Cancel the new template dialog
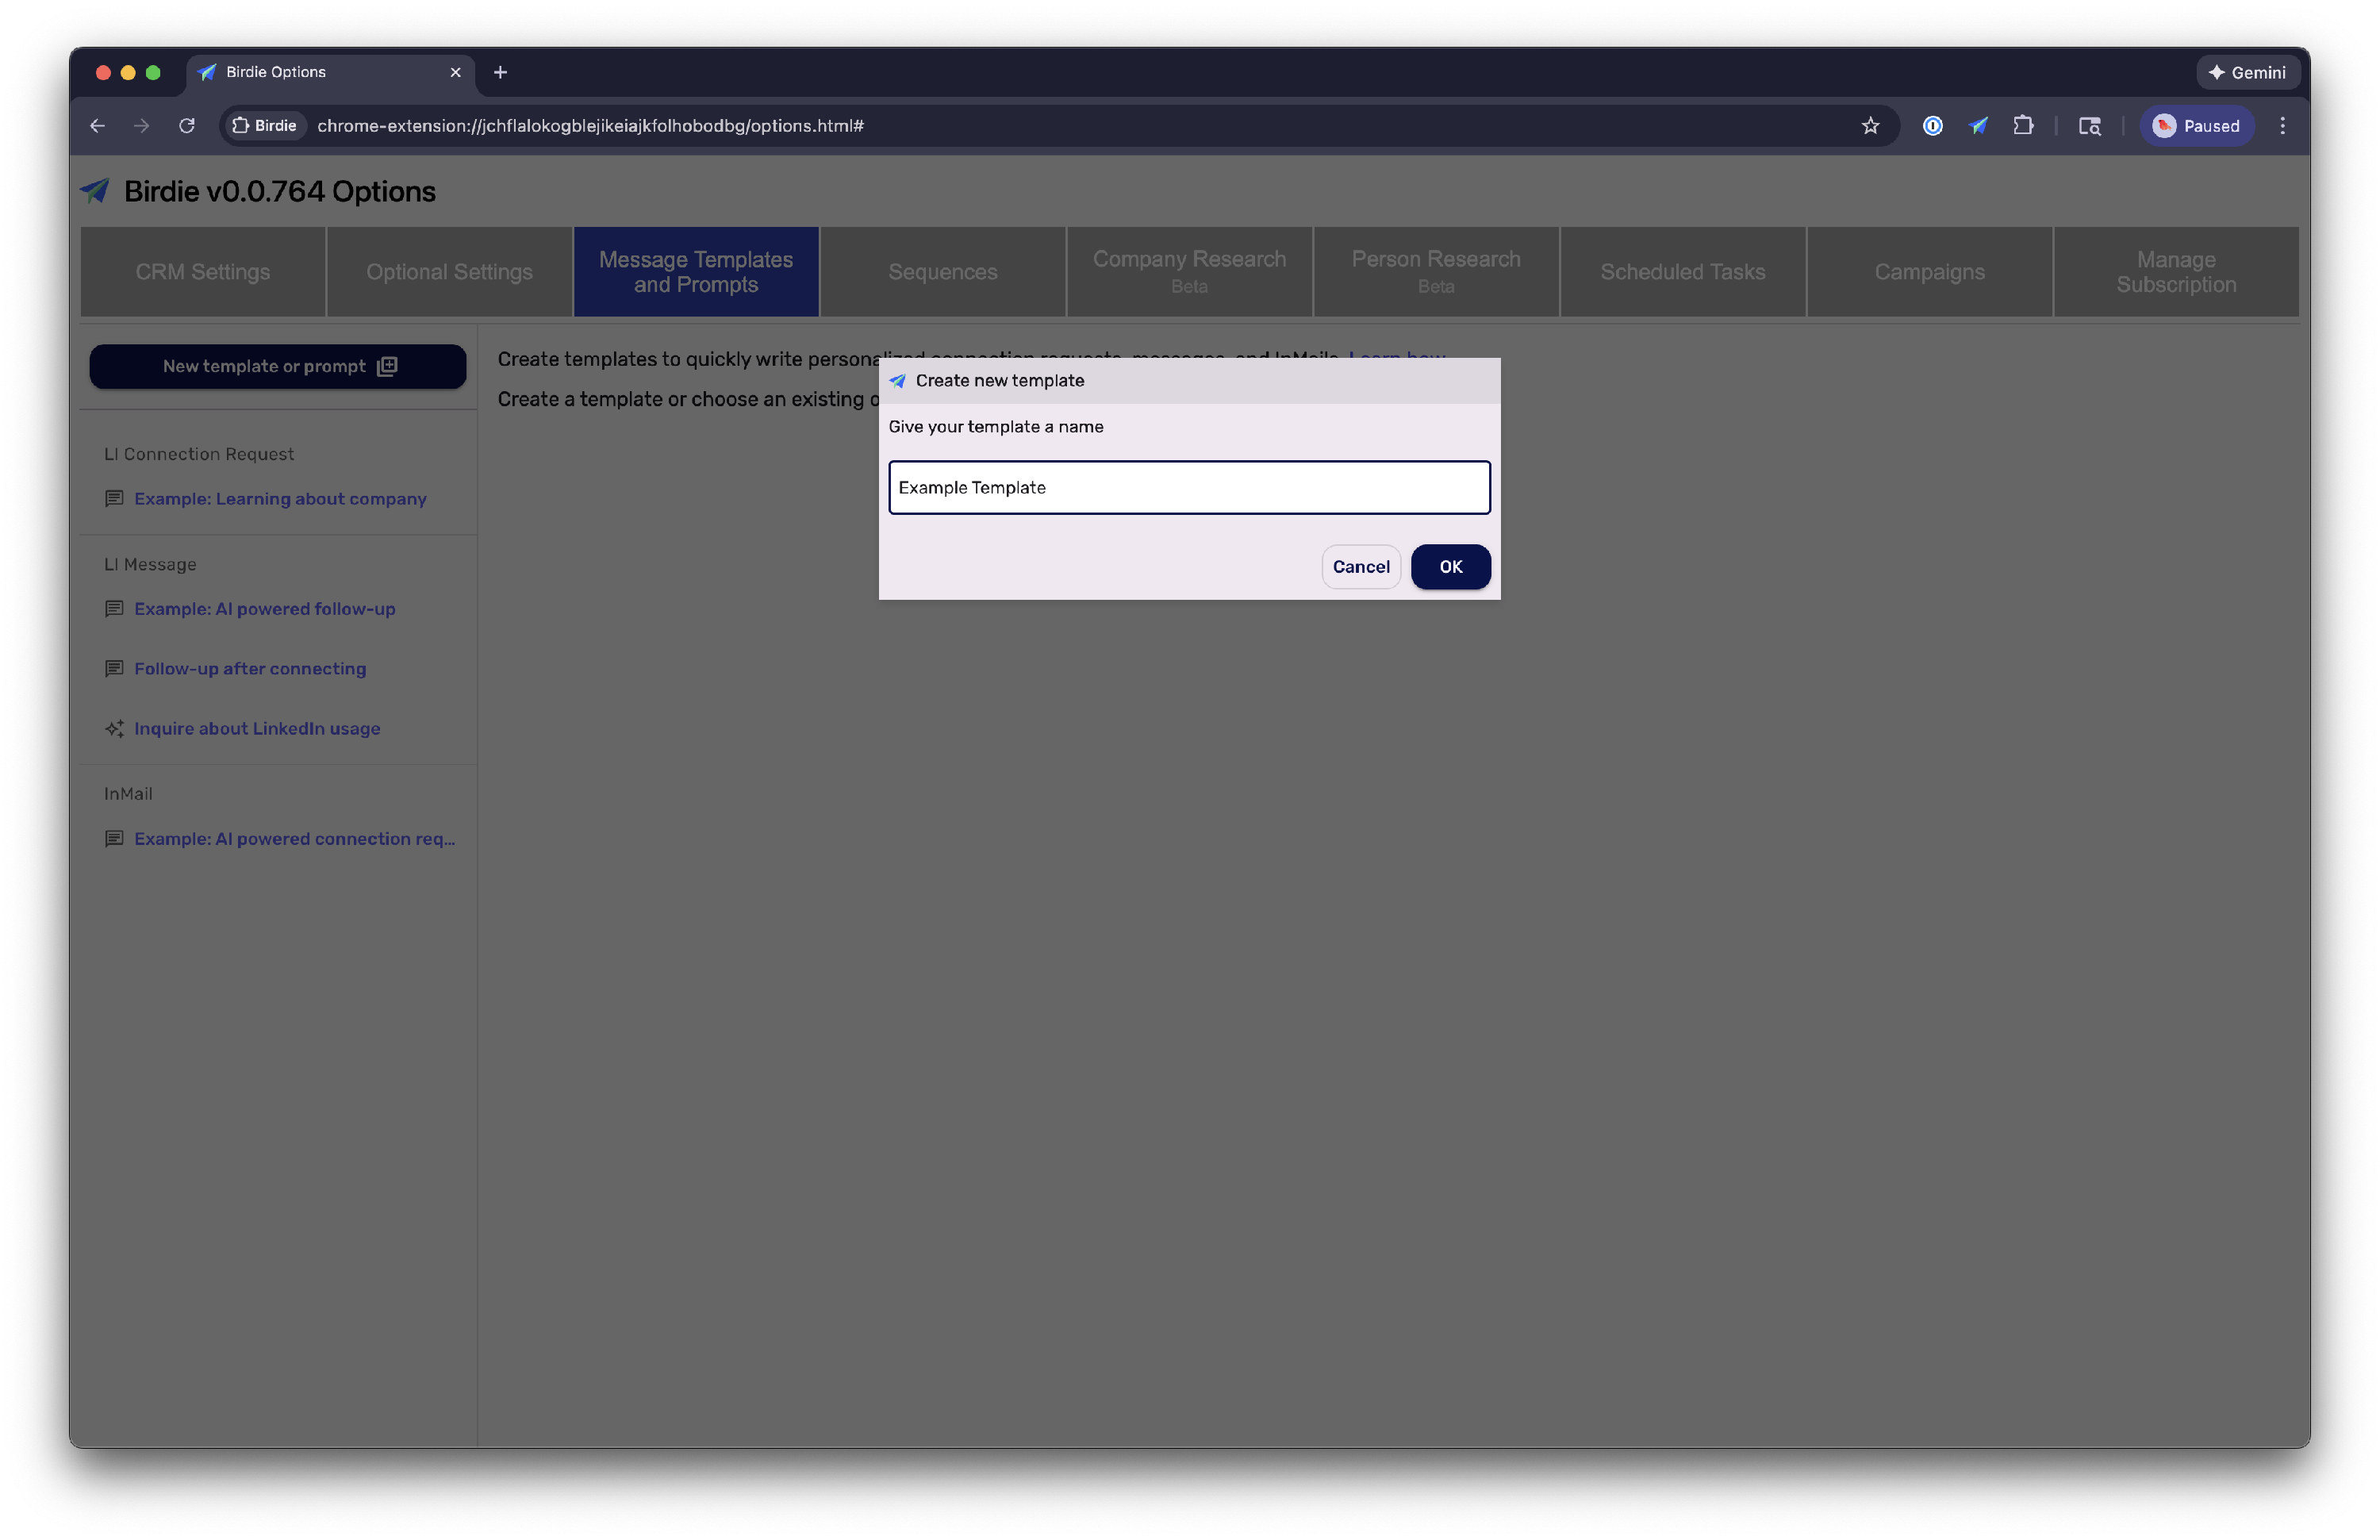The height and width of the screenshot is (1540, 2380). (x=1360, y=567)
